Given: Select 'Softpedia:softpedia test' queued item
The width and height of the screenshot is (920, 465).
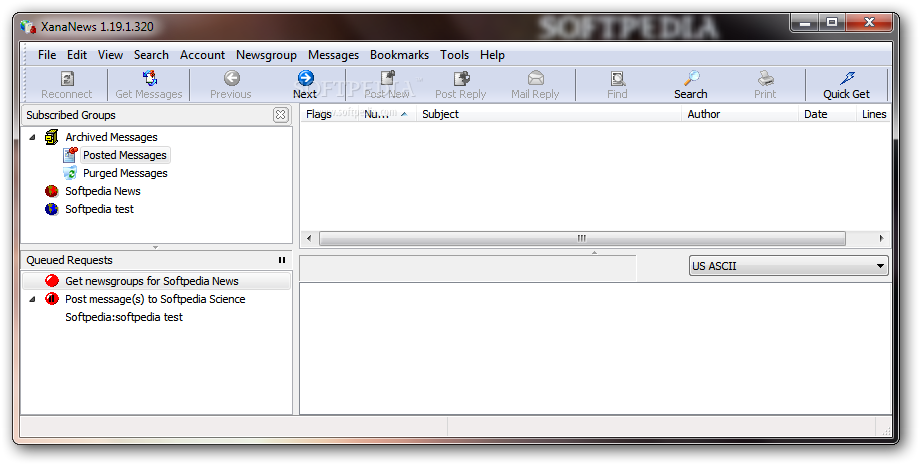Looking at the screenshot, I should pyautogui.click(x=124, y=317).
